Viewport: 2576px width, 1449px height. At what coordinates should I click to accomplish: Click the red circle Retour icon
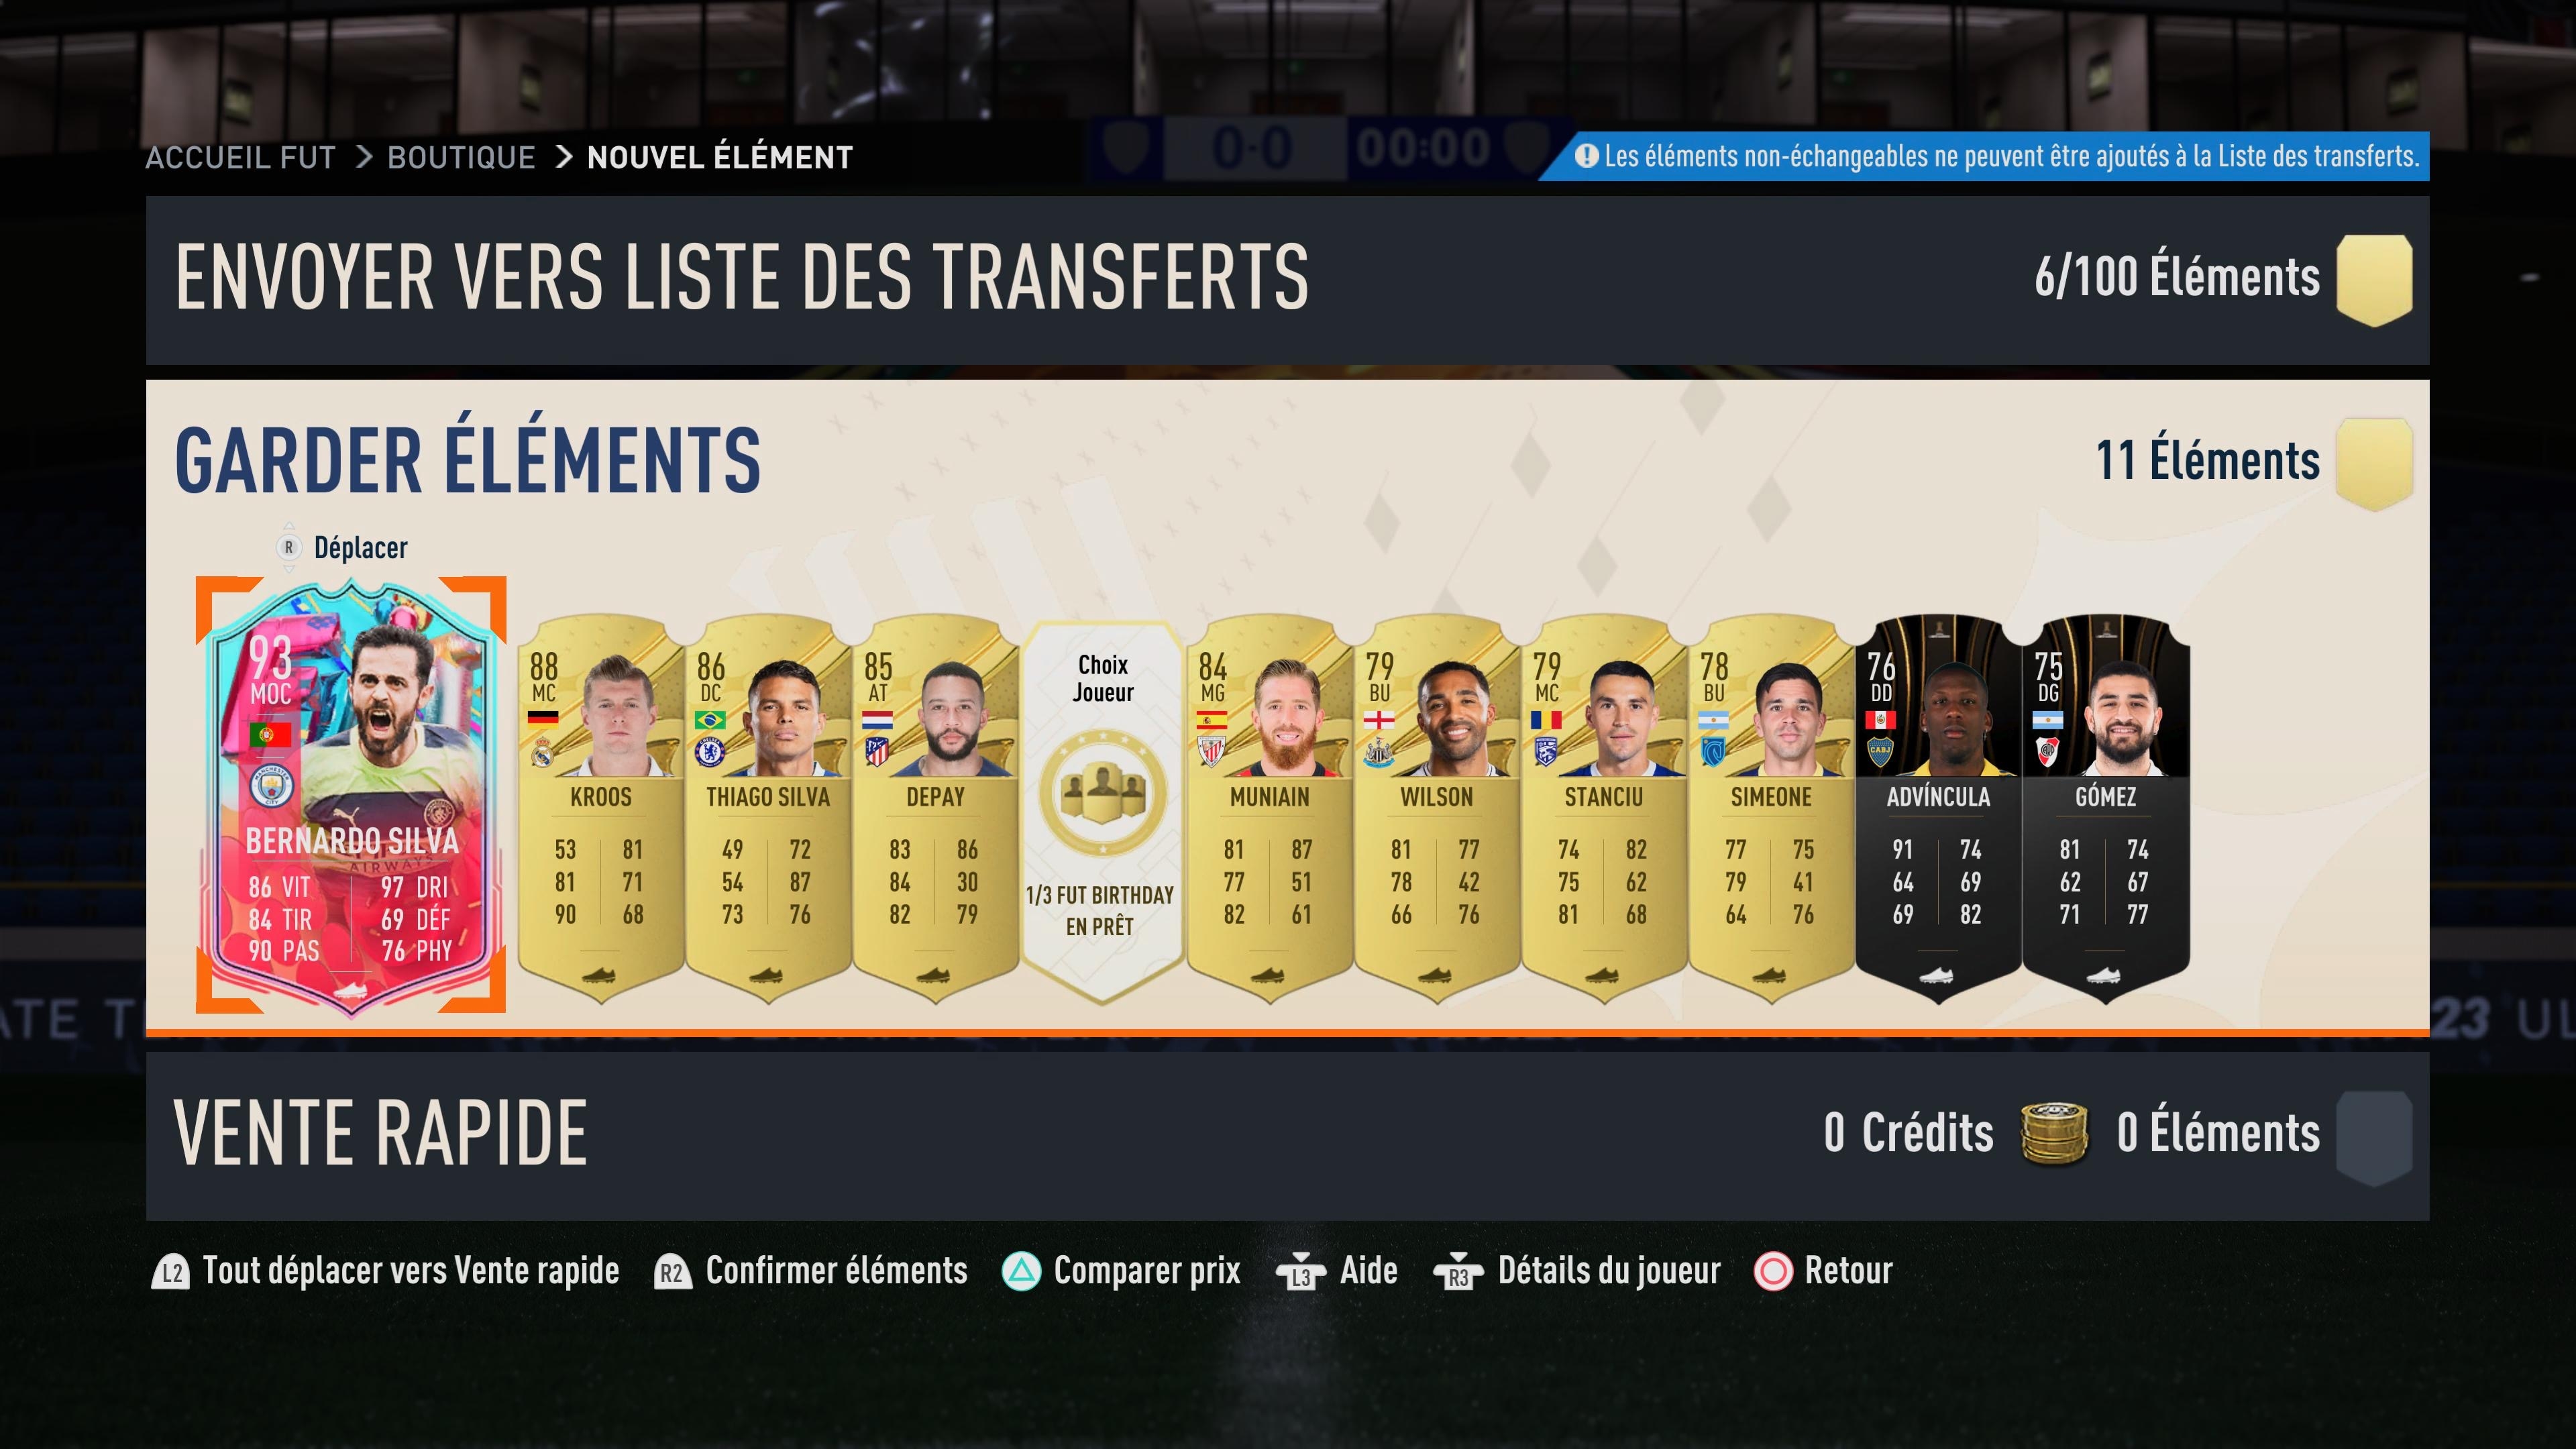[1773, 1272]
